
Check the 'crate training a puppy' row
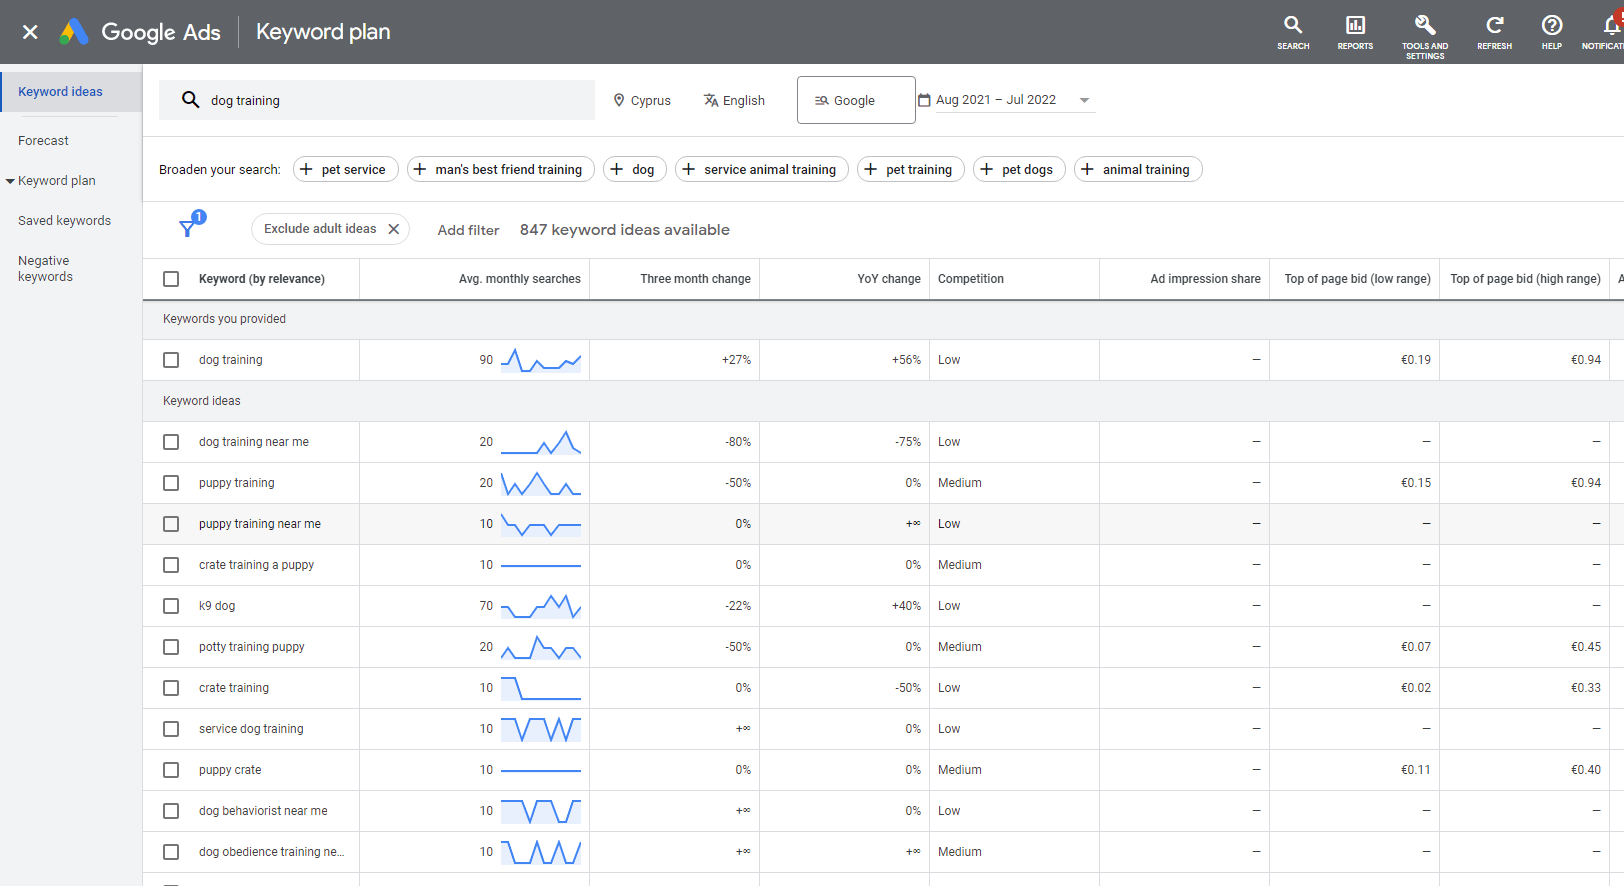click(x=171, y=565)
